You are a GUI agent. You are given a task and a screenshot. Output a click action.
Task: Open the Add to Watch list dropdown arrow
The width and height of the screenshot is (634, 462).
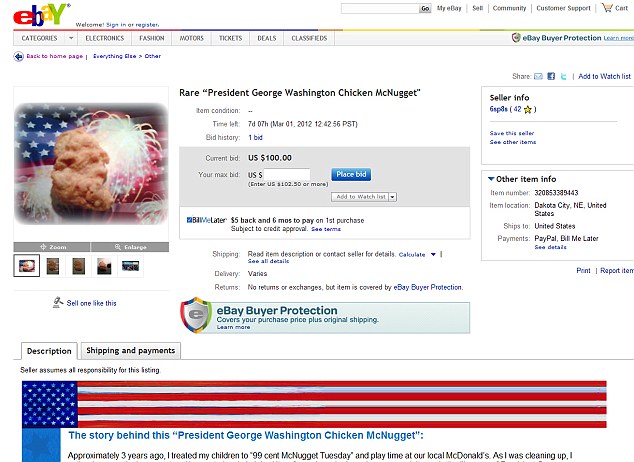pos(392,197)
